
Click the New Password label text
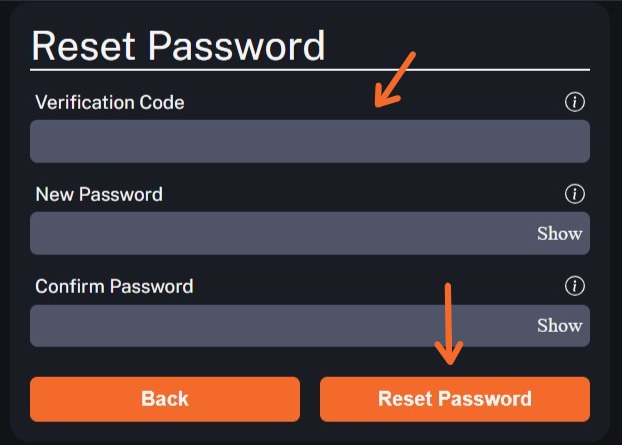99,194
